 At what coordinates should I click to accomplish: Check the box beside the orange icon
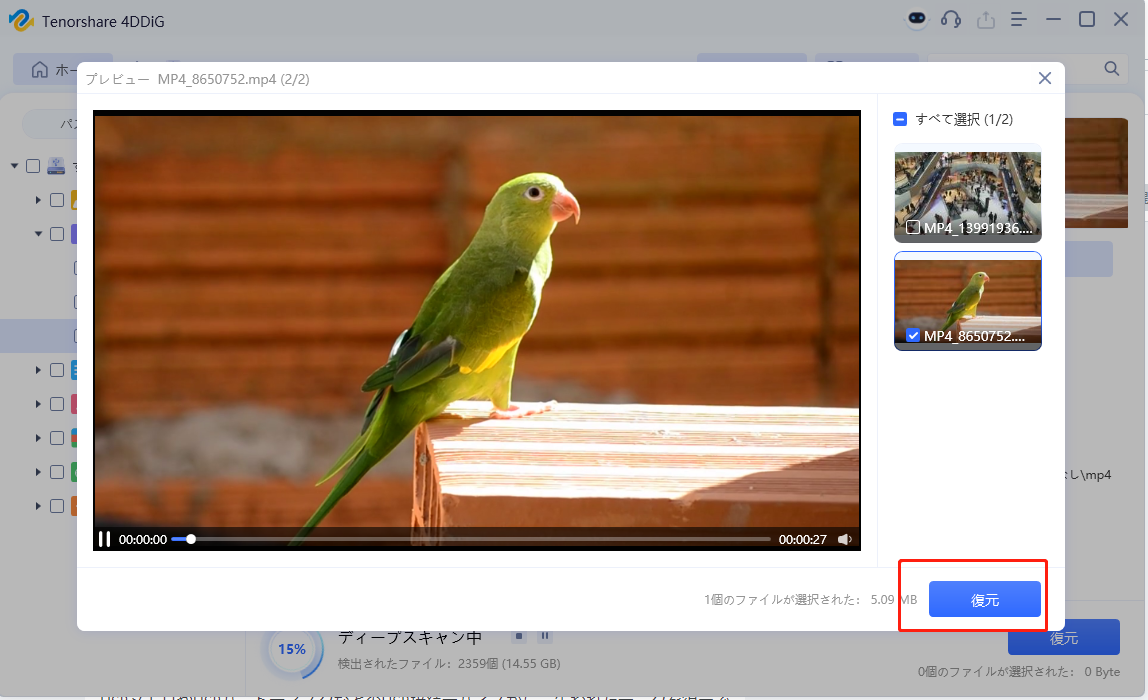click(x=57, y=506)
